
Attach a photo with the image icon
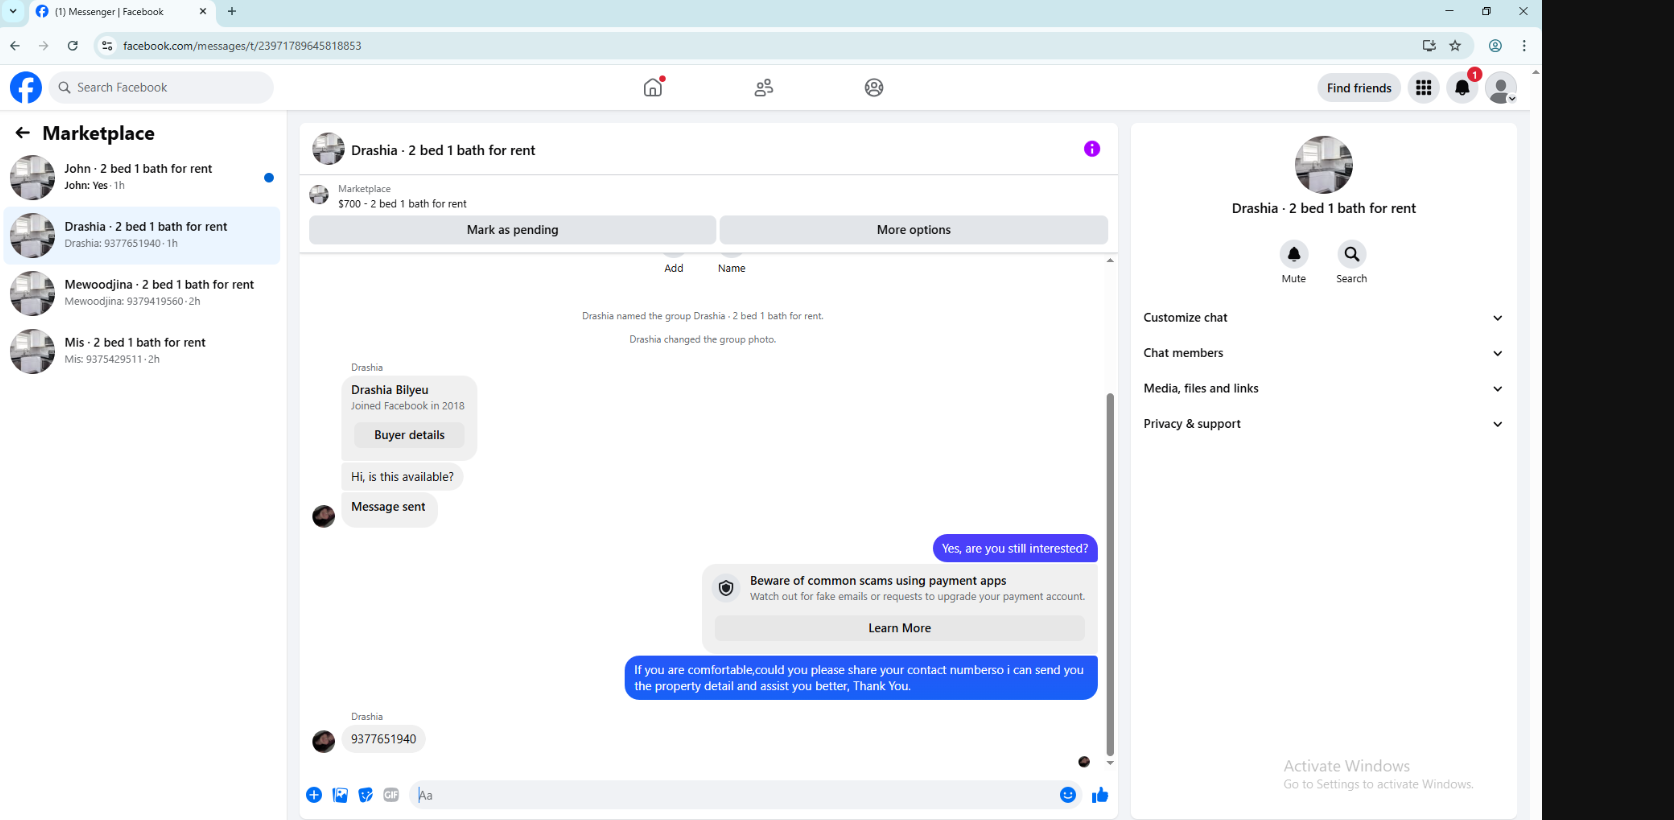340,795
